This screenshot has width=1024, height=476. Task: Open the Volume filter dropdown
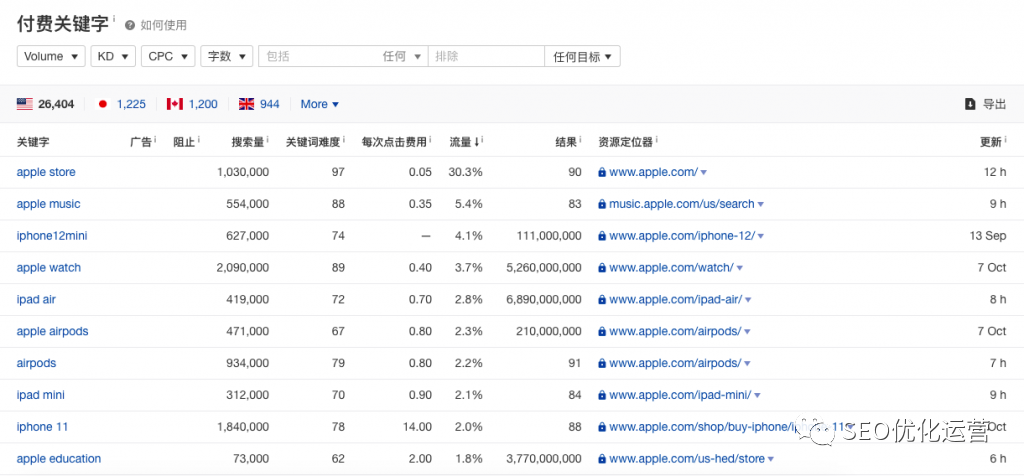[x=51, y=56]
